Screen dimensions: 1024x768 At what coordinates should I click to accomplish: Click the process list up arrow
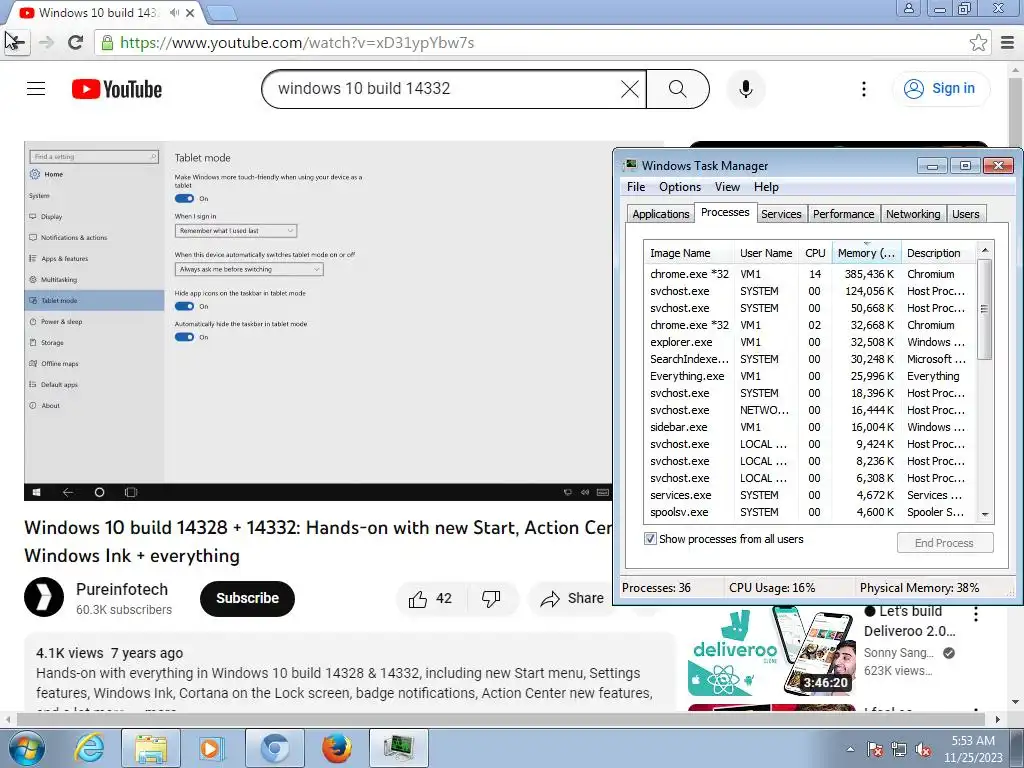(x=985, y=251)
